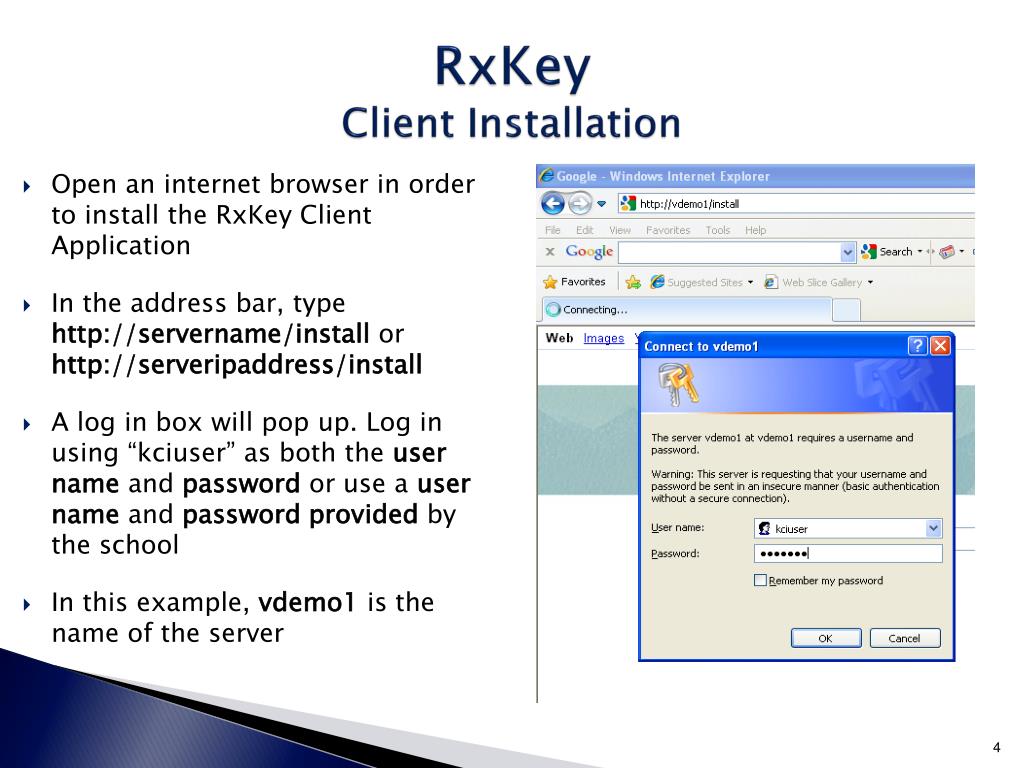Open the Tools menu
The image size is (1024, 768).
pos(717,230)
